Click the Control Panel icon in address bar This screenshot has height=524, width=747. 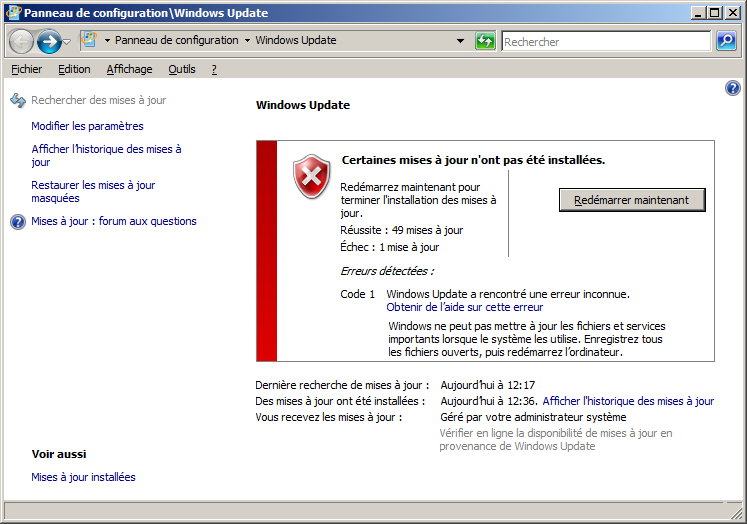tap(89, 41)
